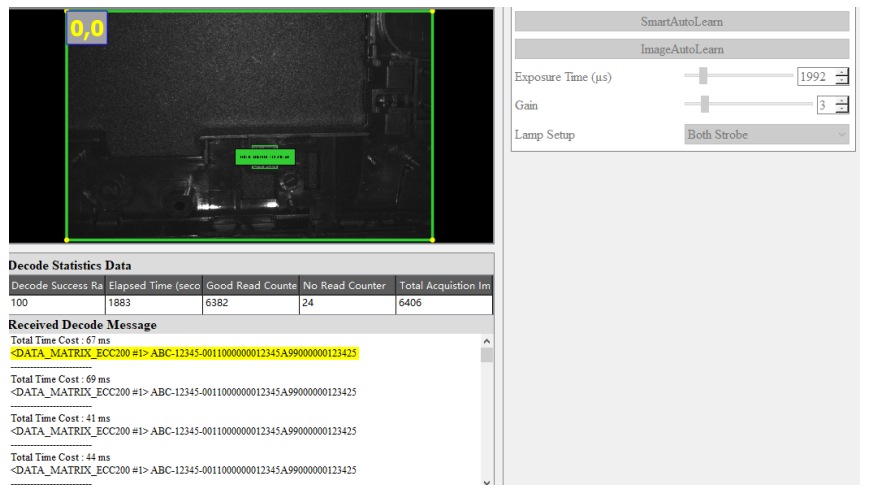
Task: Click the Elapsed Time column header
Action: pyautogui.click(x=153, y=286)
